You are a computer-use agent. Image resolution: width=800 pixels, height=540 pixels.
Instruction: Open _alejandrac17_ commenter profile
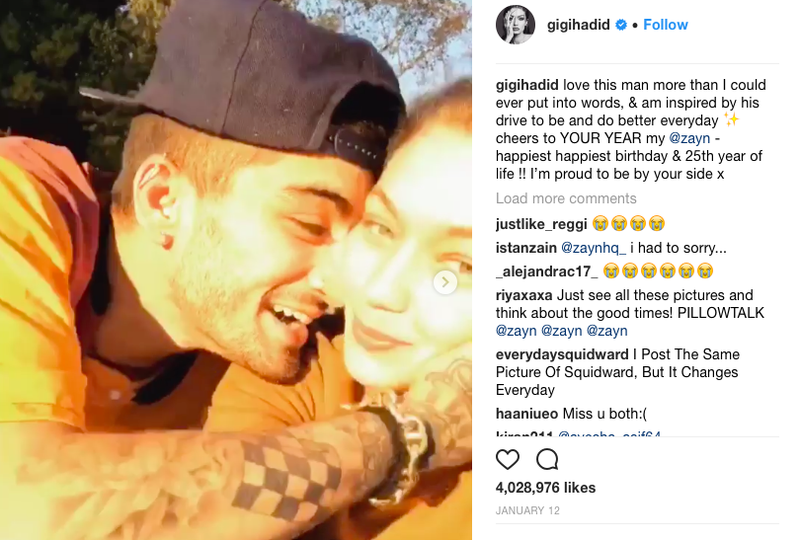(x=547, y=272)
